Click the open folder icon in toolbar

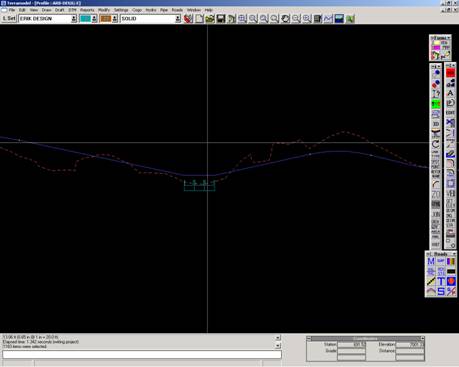(210, 19)
